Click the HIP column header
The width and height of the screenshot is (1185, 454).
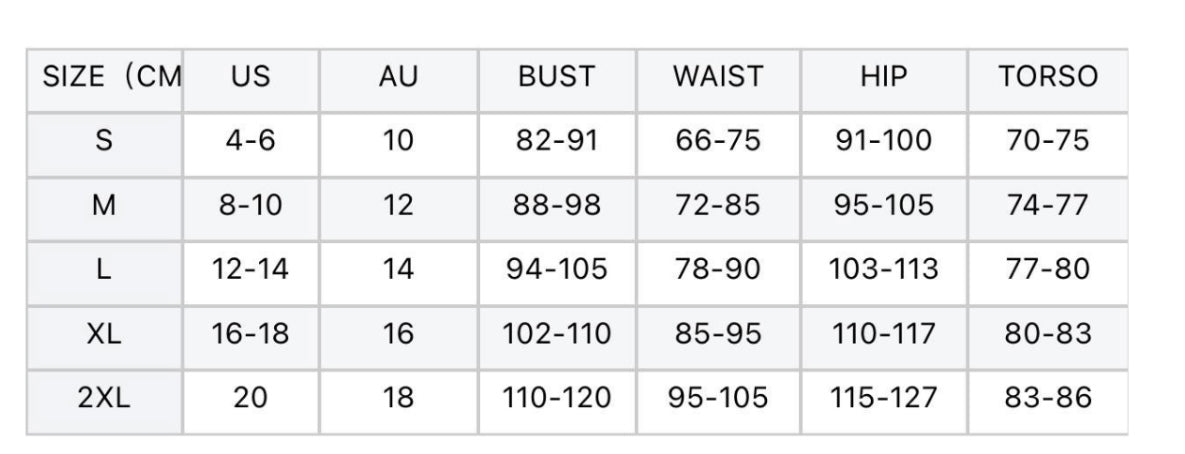point(883,77)
